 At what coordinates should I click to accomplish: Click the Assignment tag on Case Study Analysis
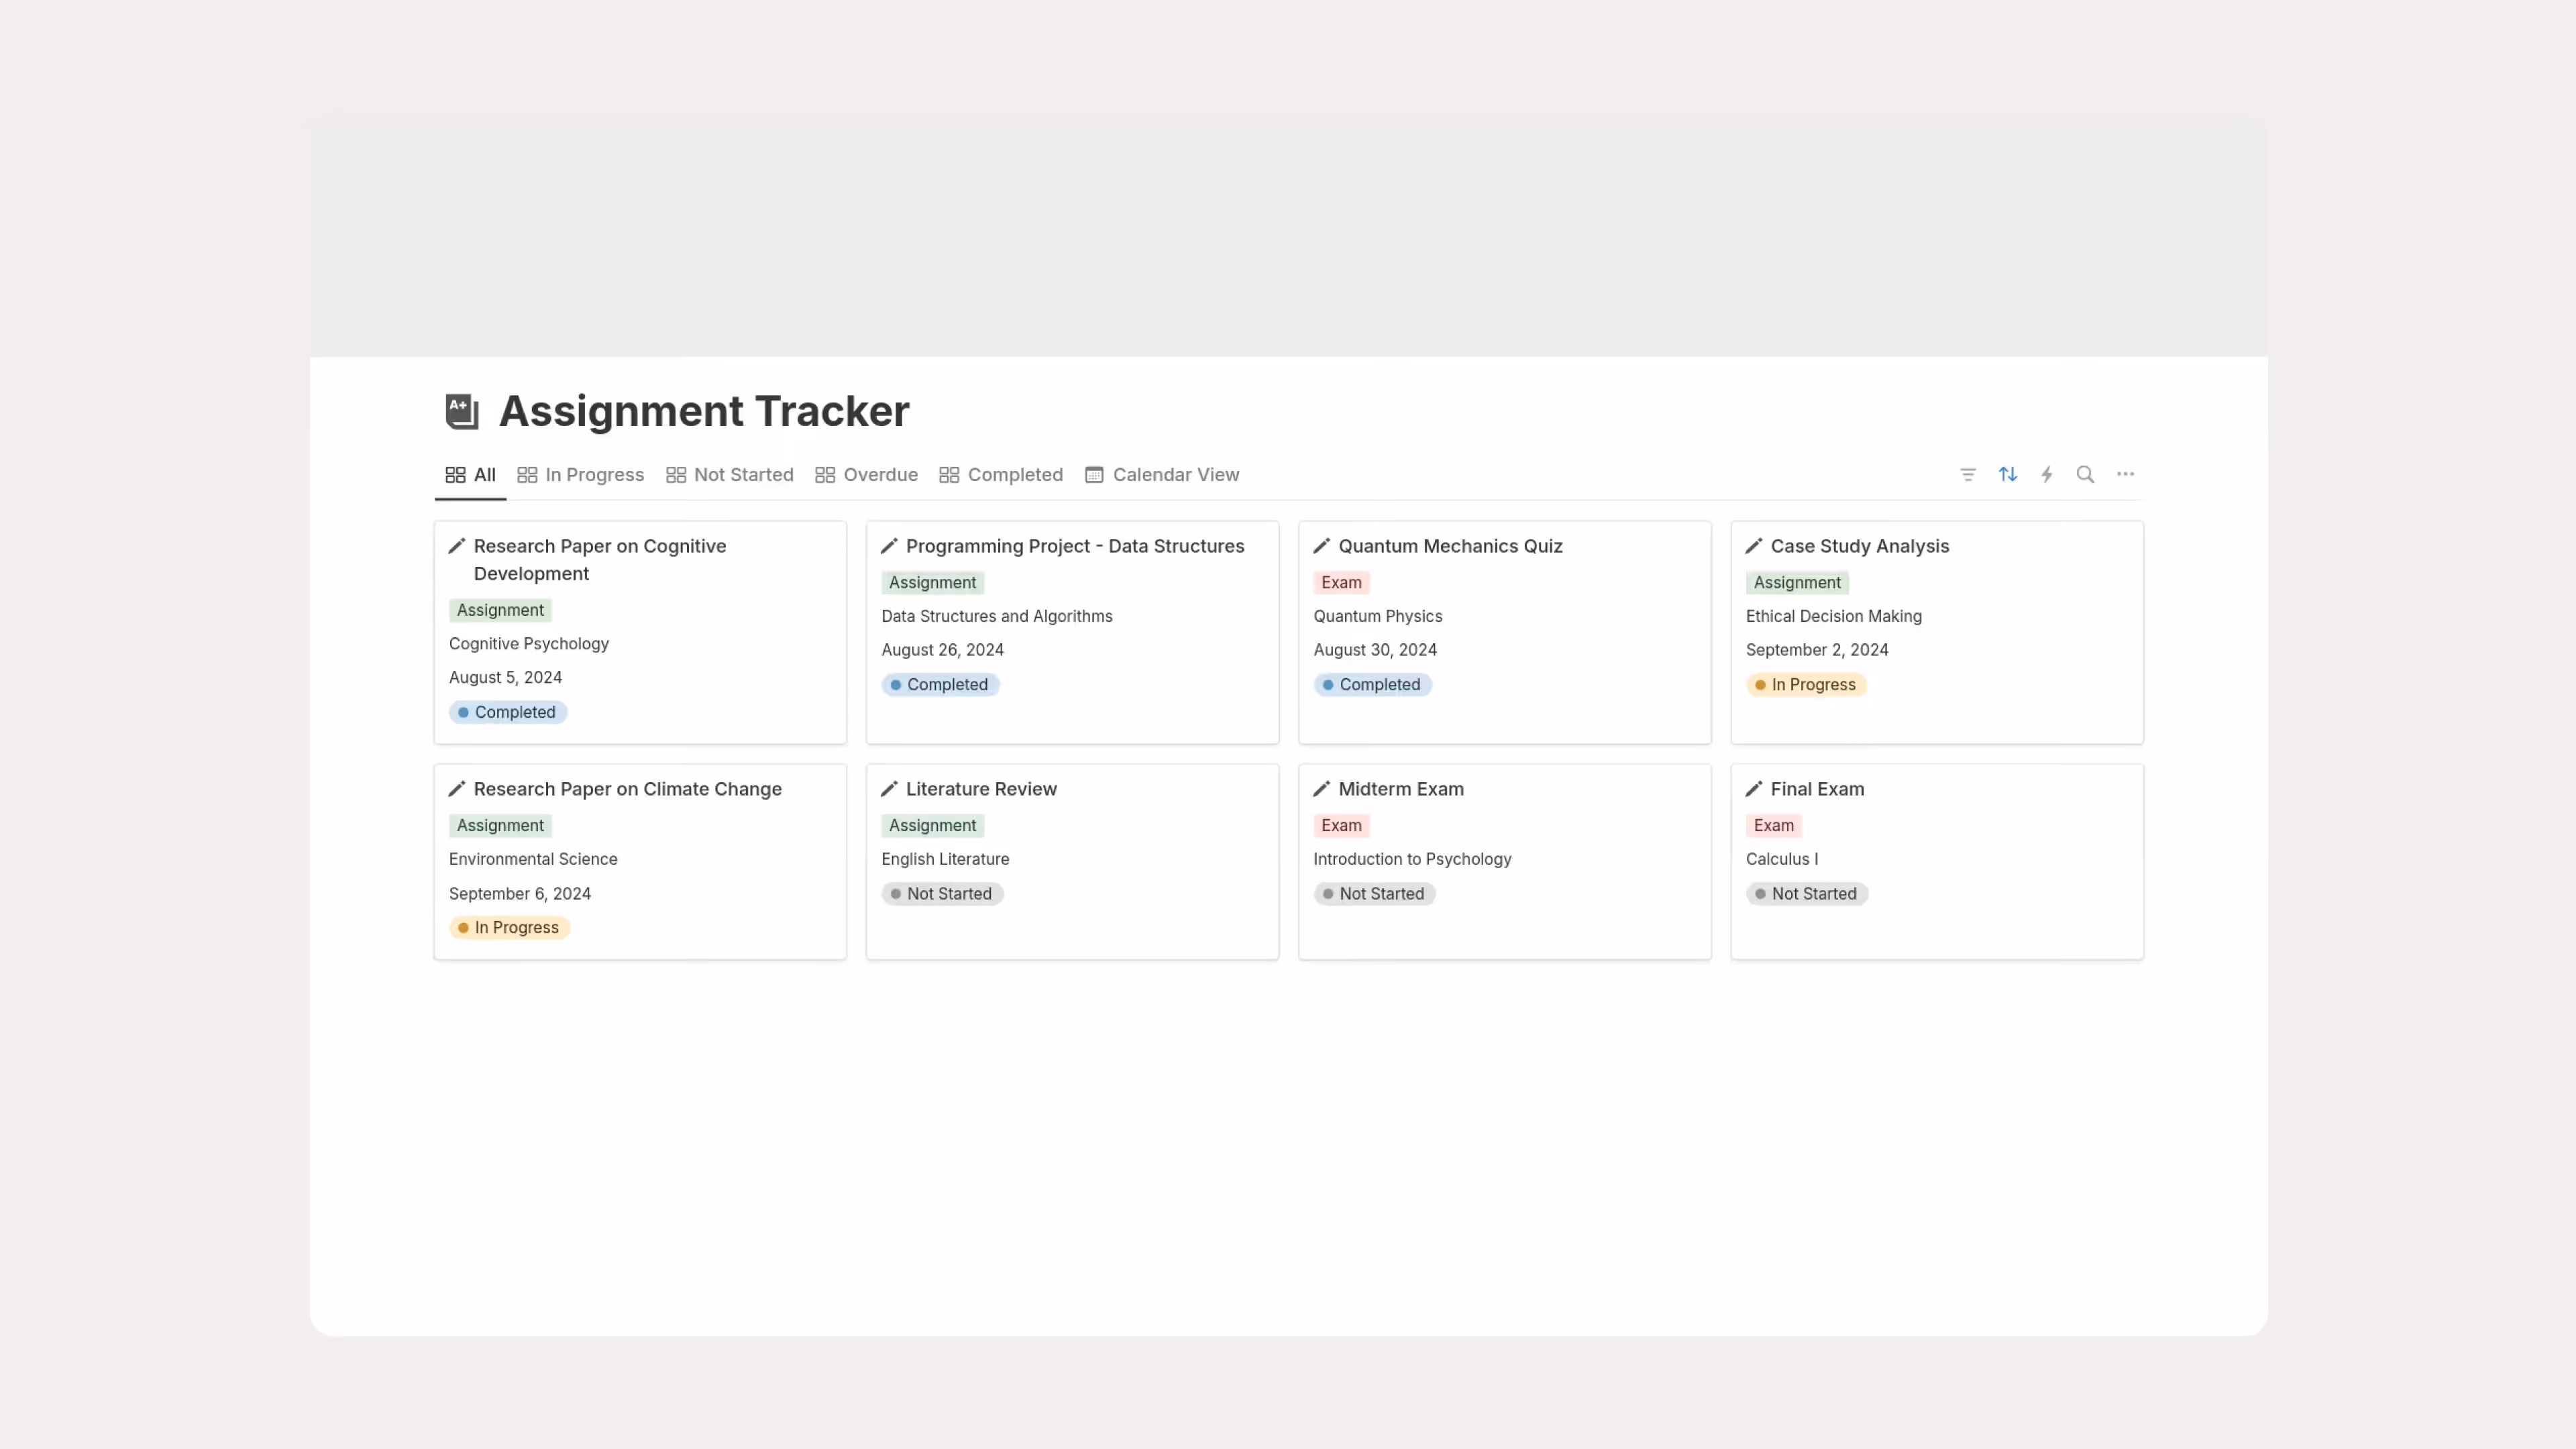coord(1796,582)
